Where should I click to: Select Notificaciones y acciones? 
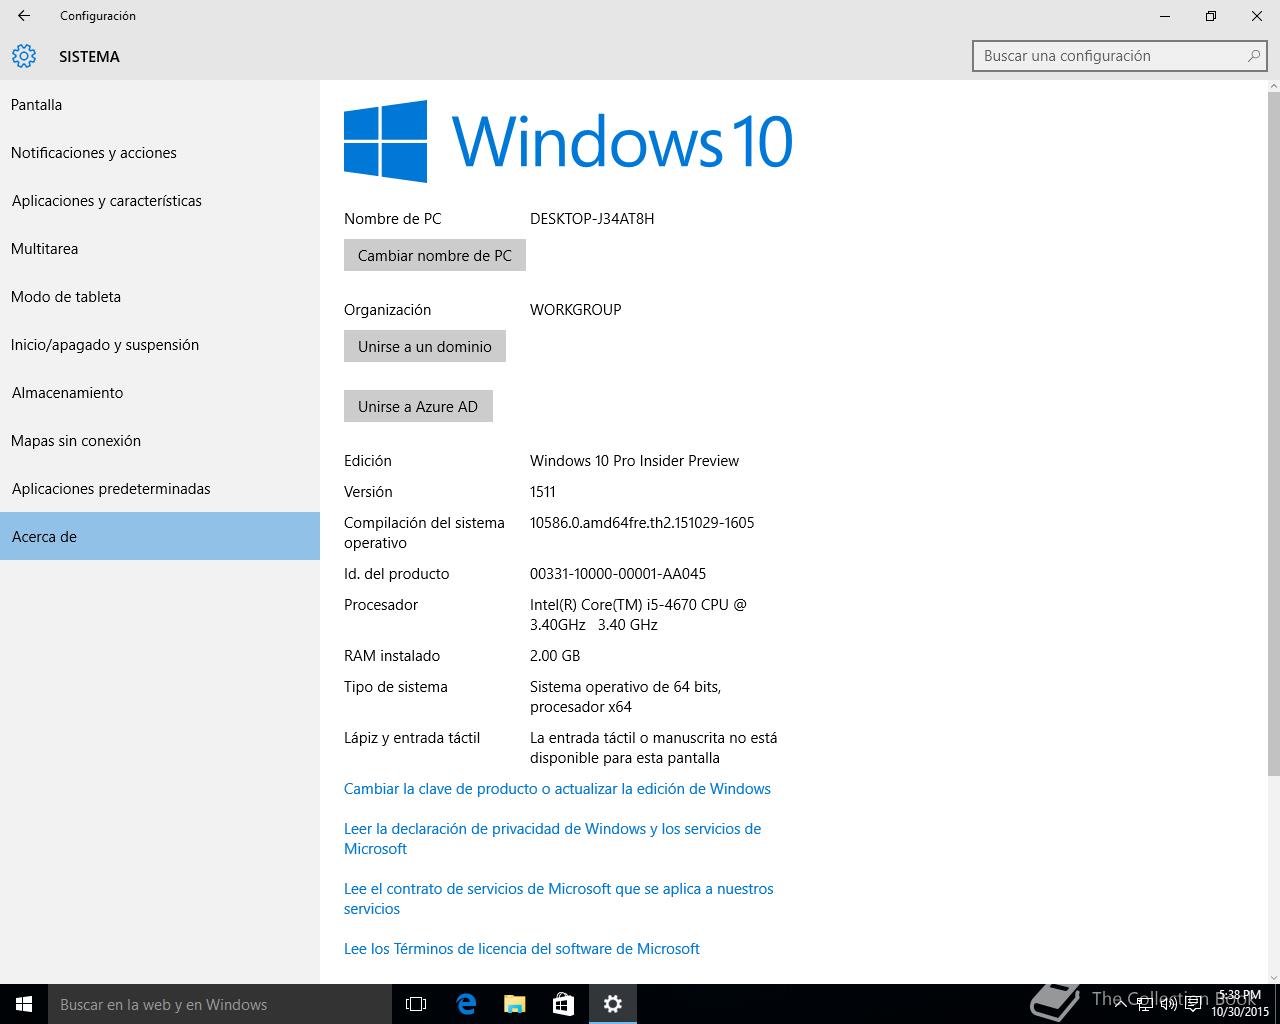click(160, 152)
